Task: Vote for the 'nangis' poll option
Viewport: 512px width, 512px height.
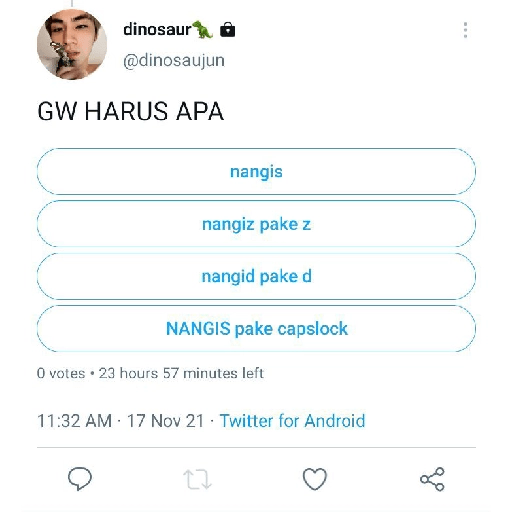Action: [x=256, y=172]
